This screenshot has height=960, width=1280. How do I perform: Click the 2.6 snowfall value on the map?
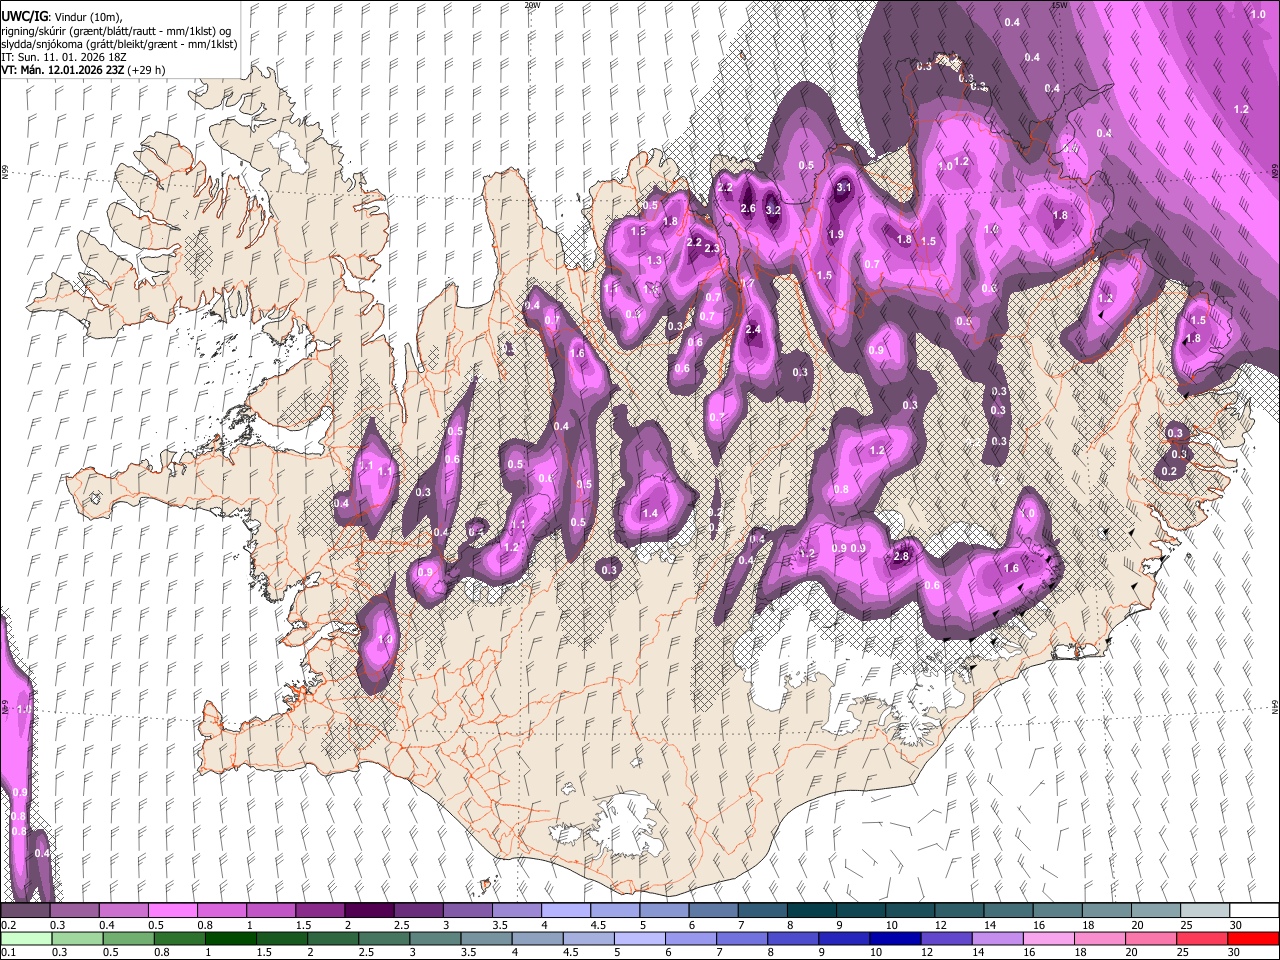click(x=748, y=208)
